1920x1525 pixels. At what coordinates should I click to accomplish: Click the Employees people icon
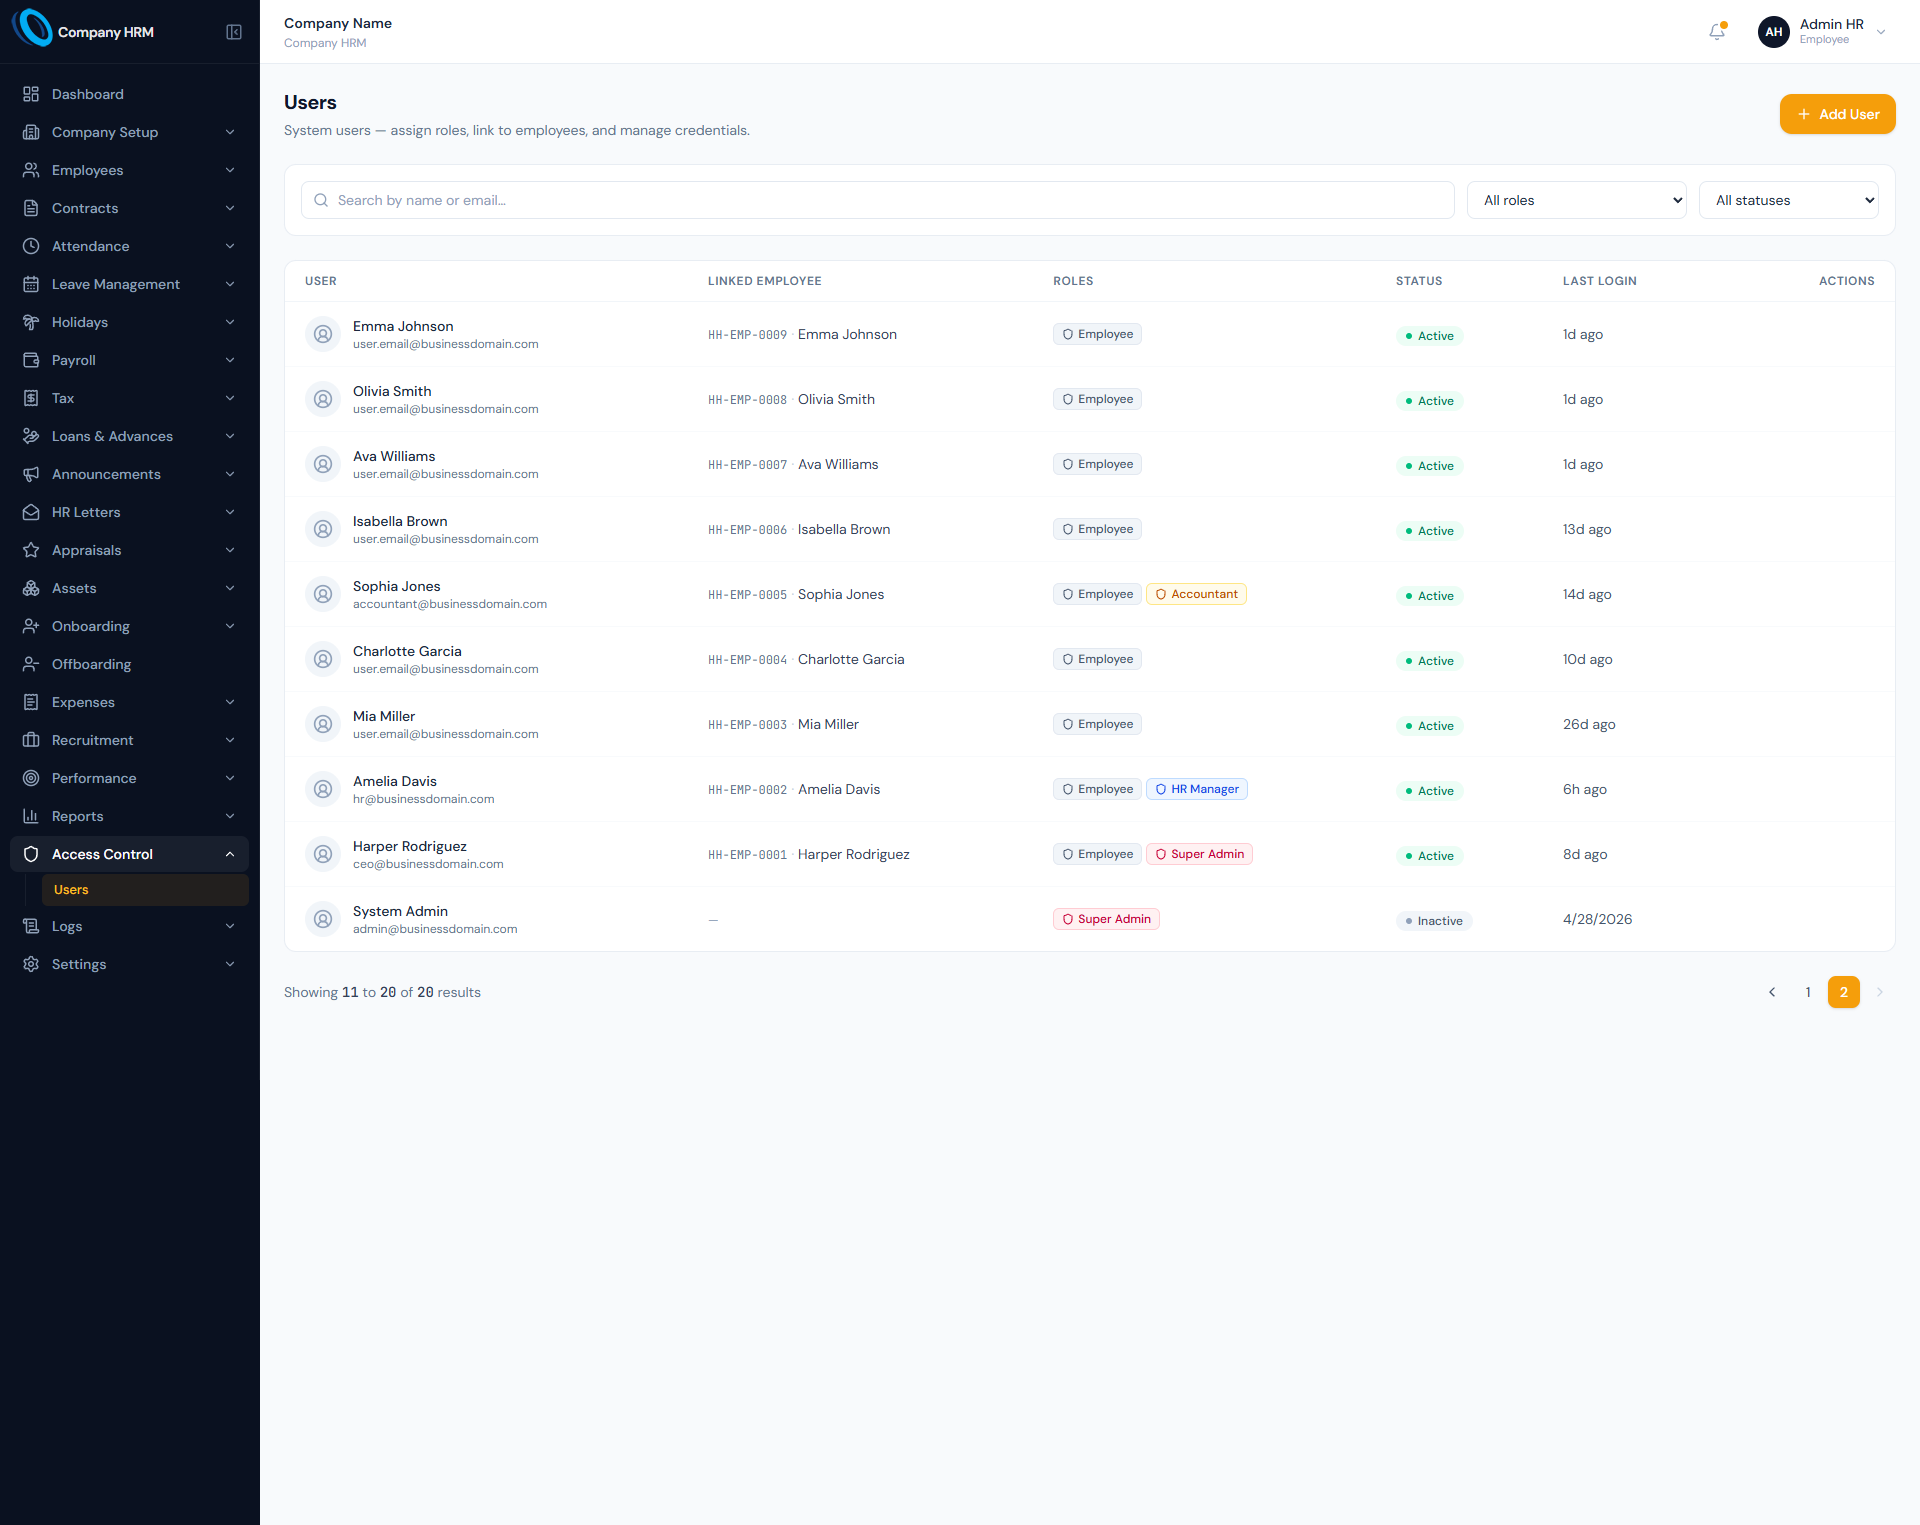point(31,170)
